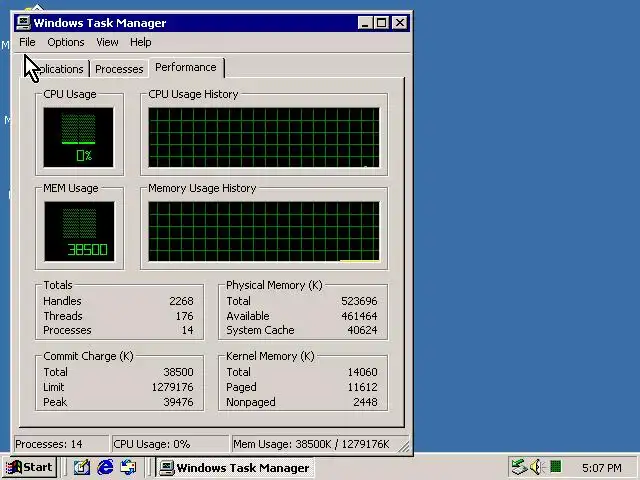The height and width of the screenshot is (480, 640).
Task: Click the status bar CPU Usage: 0%
Action: 171,444
